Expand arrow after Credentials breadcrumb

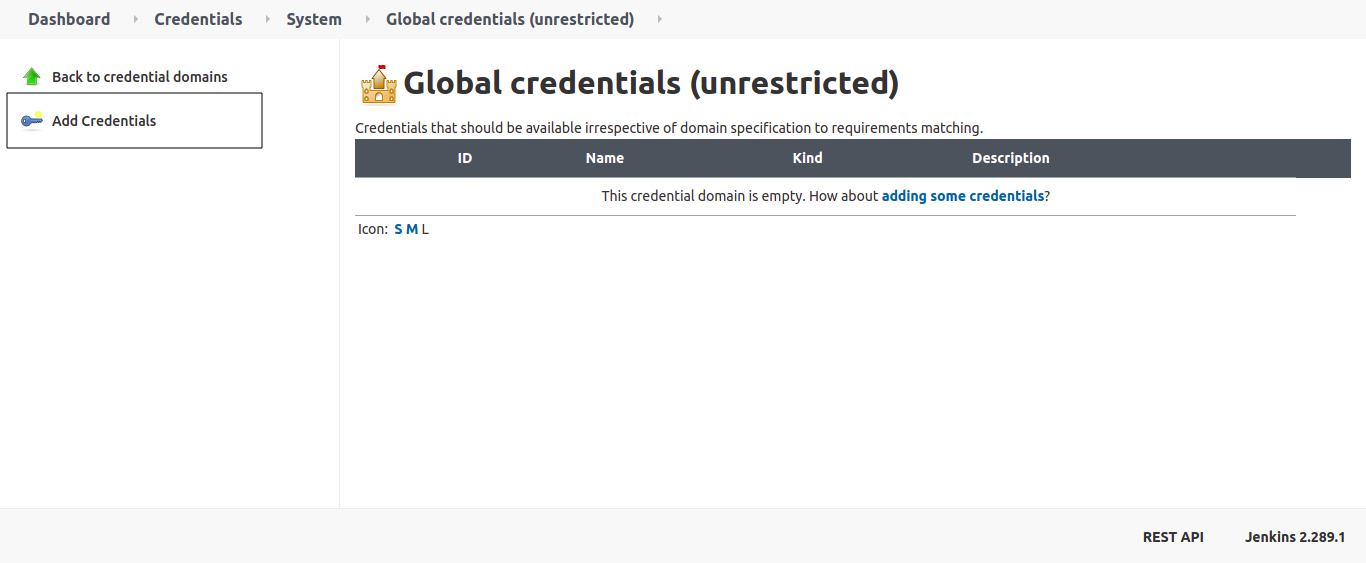pyautogui.click(x=268, y=19)
